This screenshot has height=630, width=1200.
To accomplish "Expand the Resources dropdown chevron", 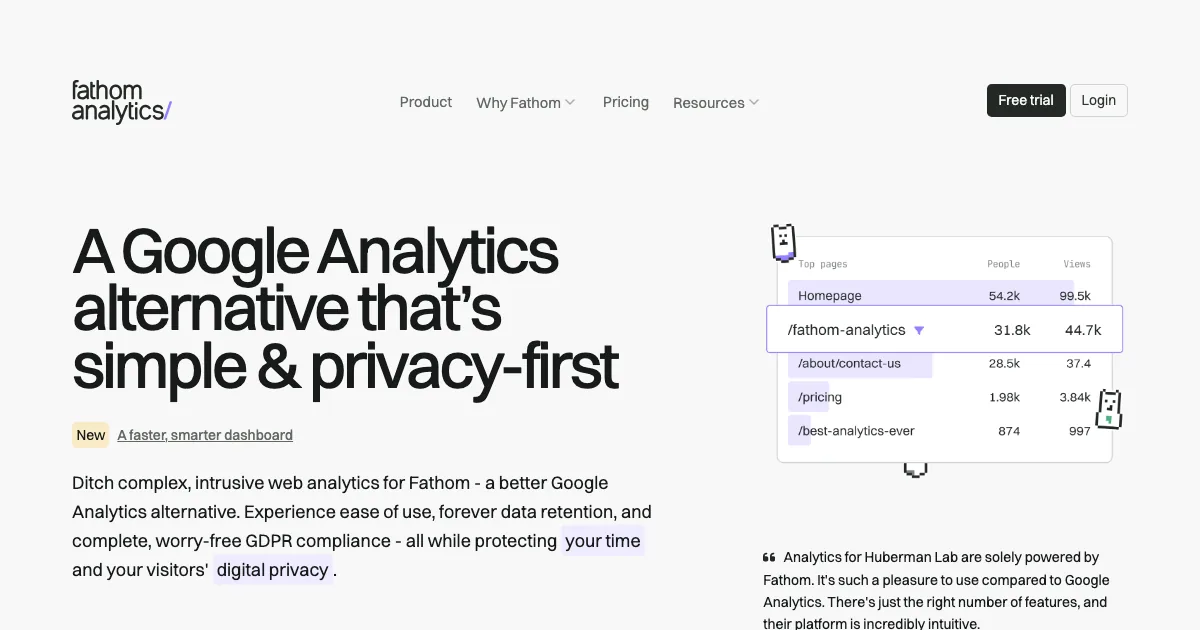I will point(754,102).
